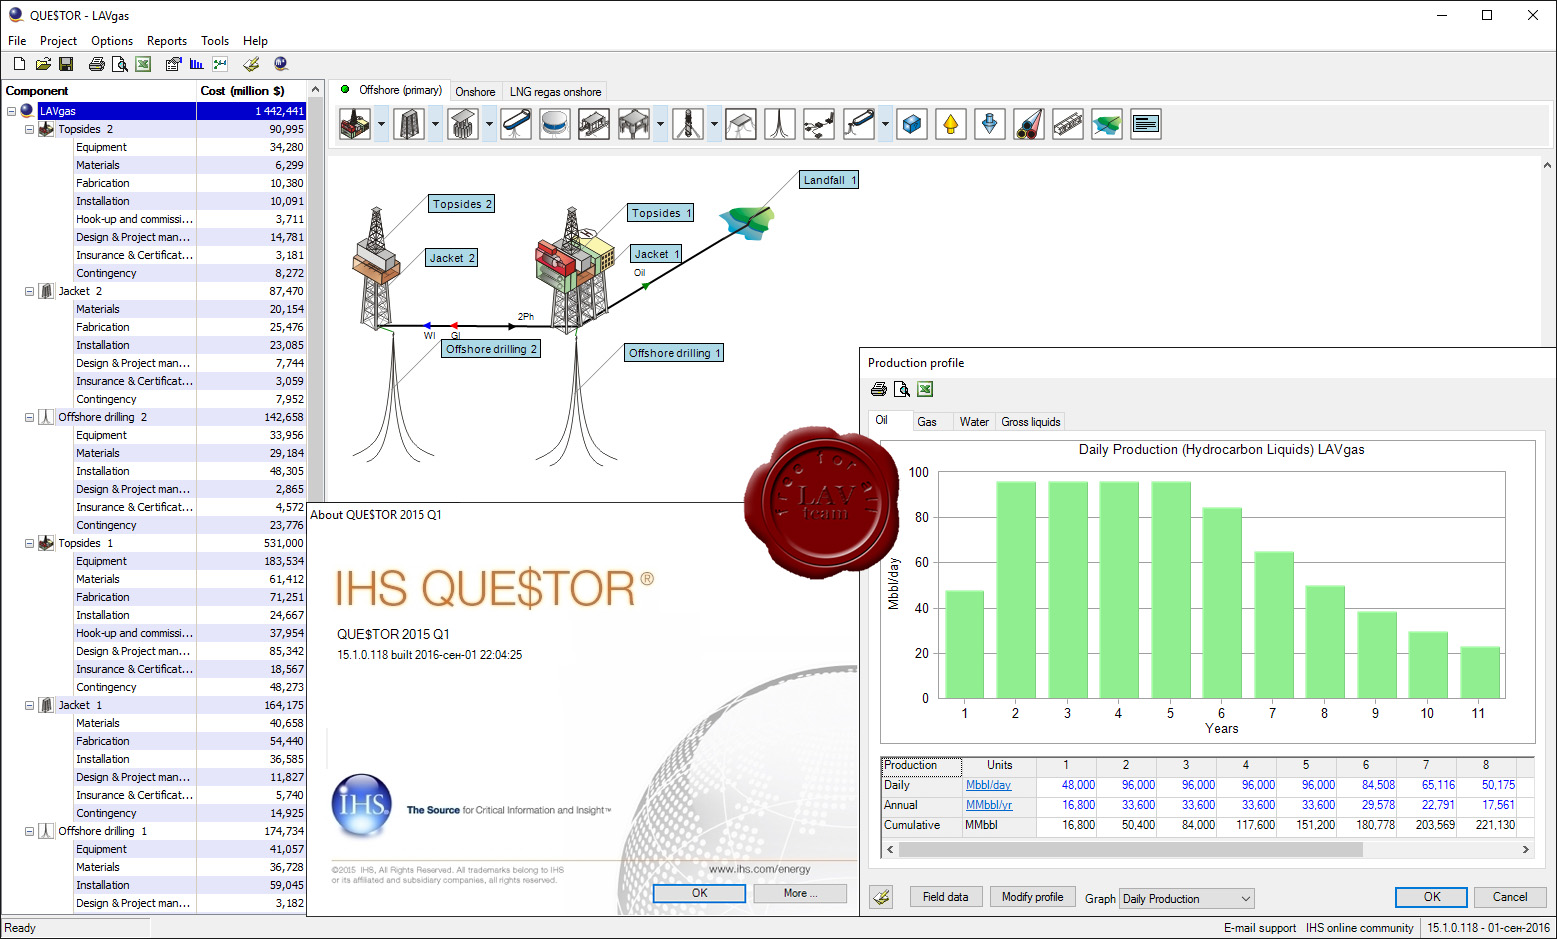The width and height of the screenshot is (1557, 939).
Task: Collapse the Jacket 1 tree node
Action: point(29,705)
